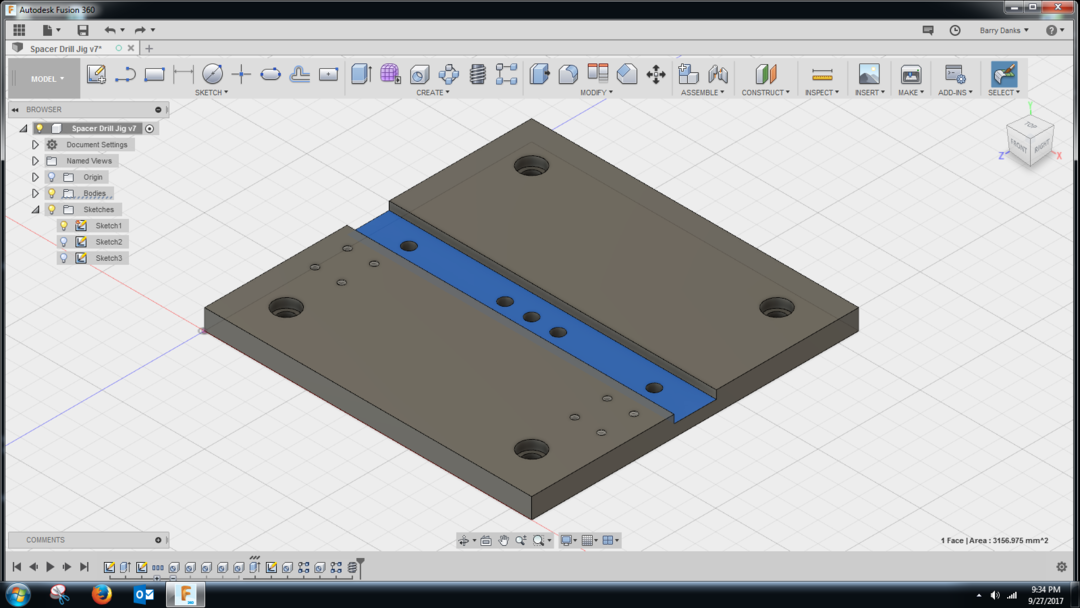Toggle the Origin folder visibility lightbulb
The image size is (1080, 608).
52,177
